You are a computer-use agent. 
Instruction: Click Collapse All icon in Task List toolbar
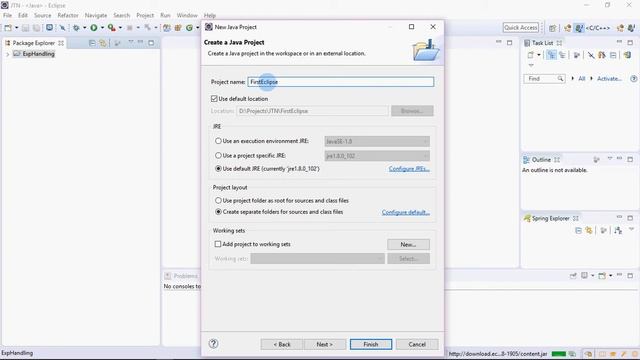[x=613, y=55]
